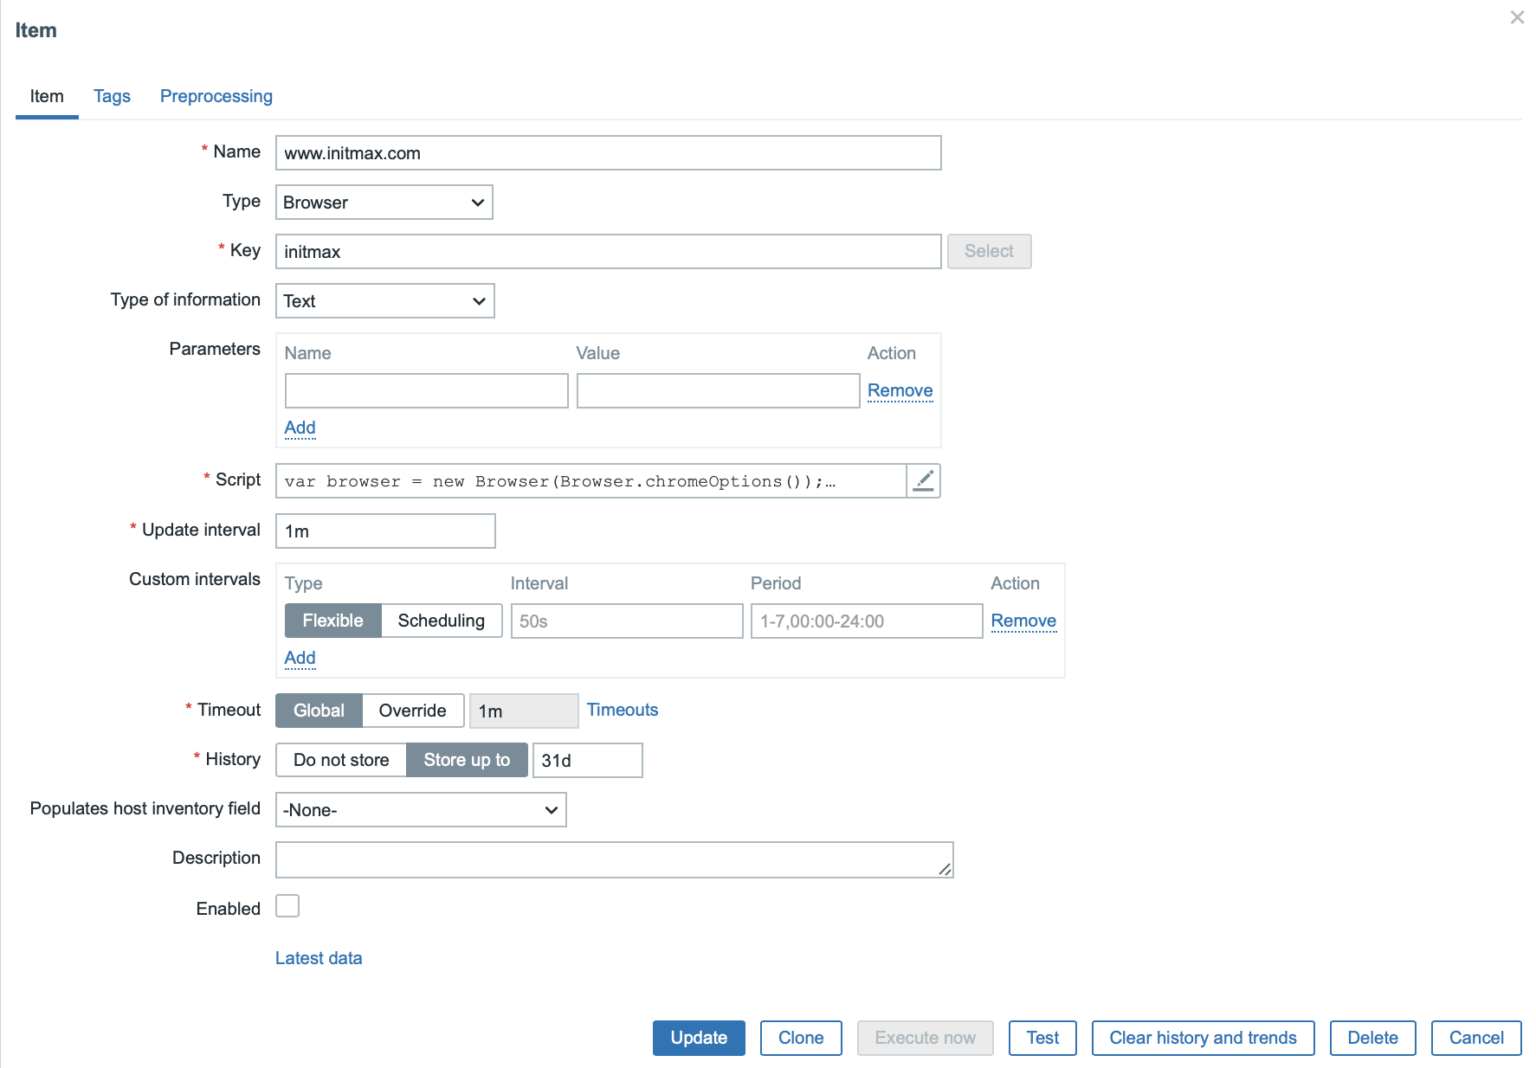Close the Item dialog with the X
This screenshot has width=1536, height=1068.
coord(1516,18)
